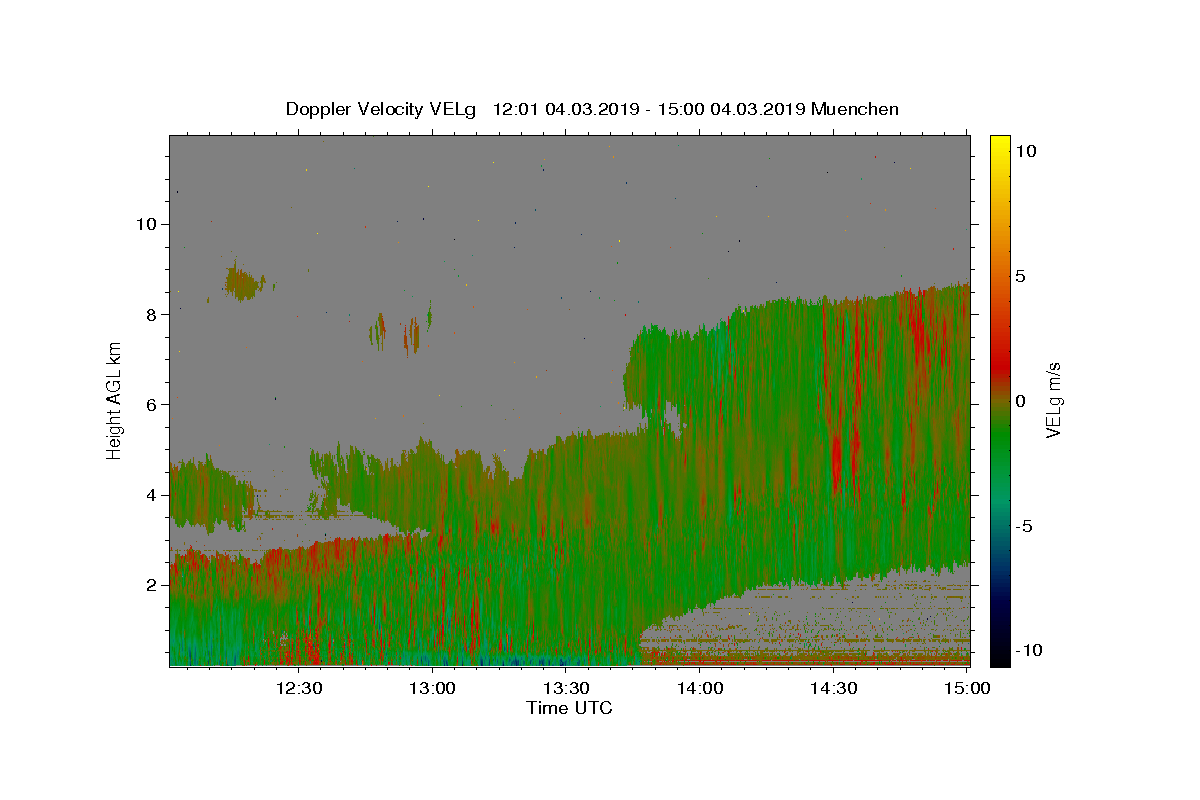Click the green region of the colorbar
This screenshot has width=1200, height=800.
[x=1000, y=440]
